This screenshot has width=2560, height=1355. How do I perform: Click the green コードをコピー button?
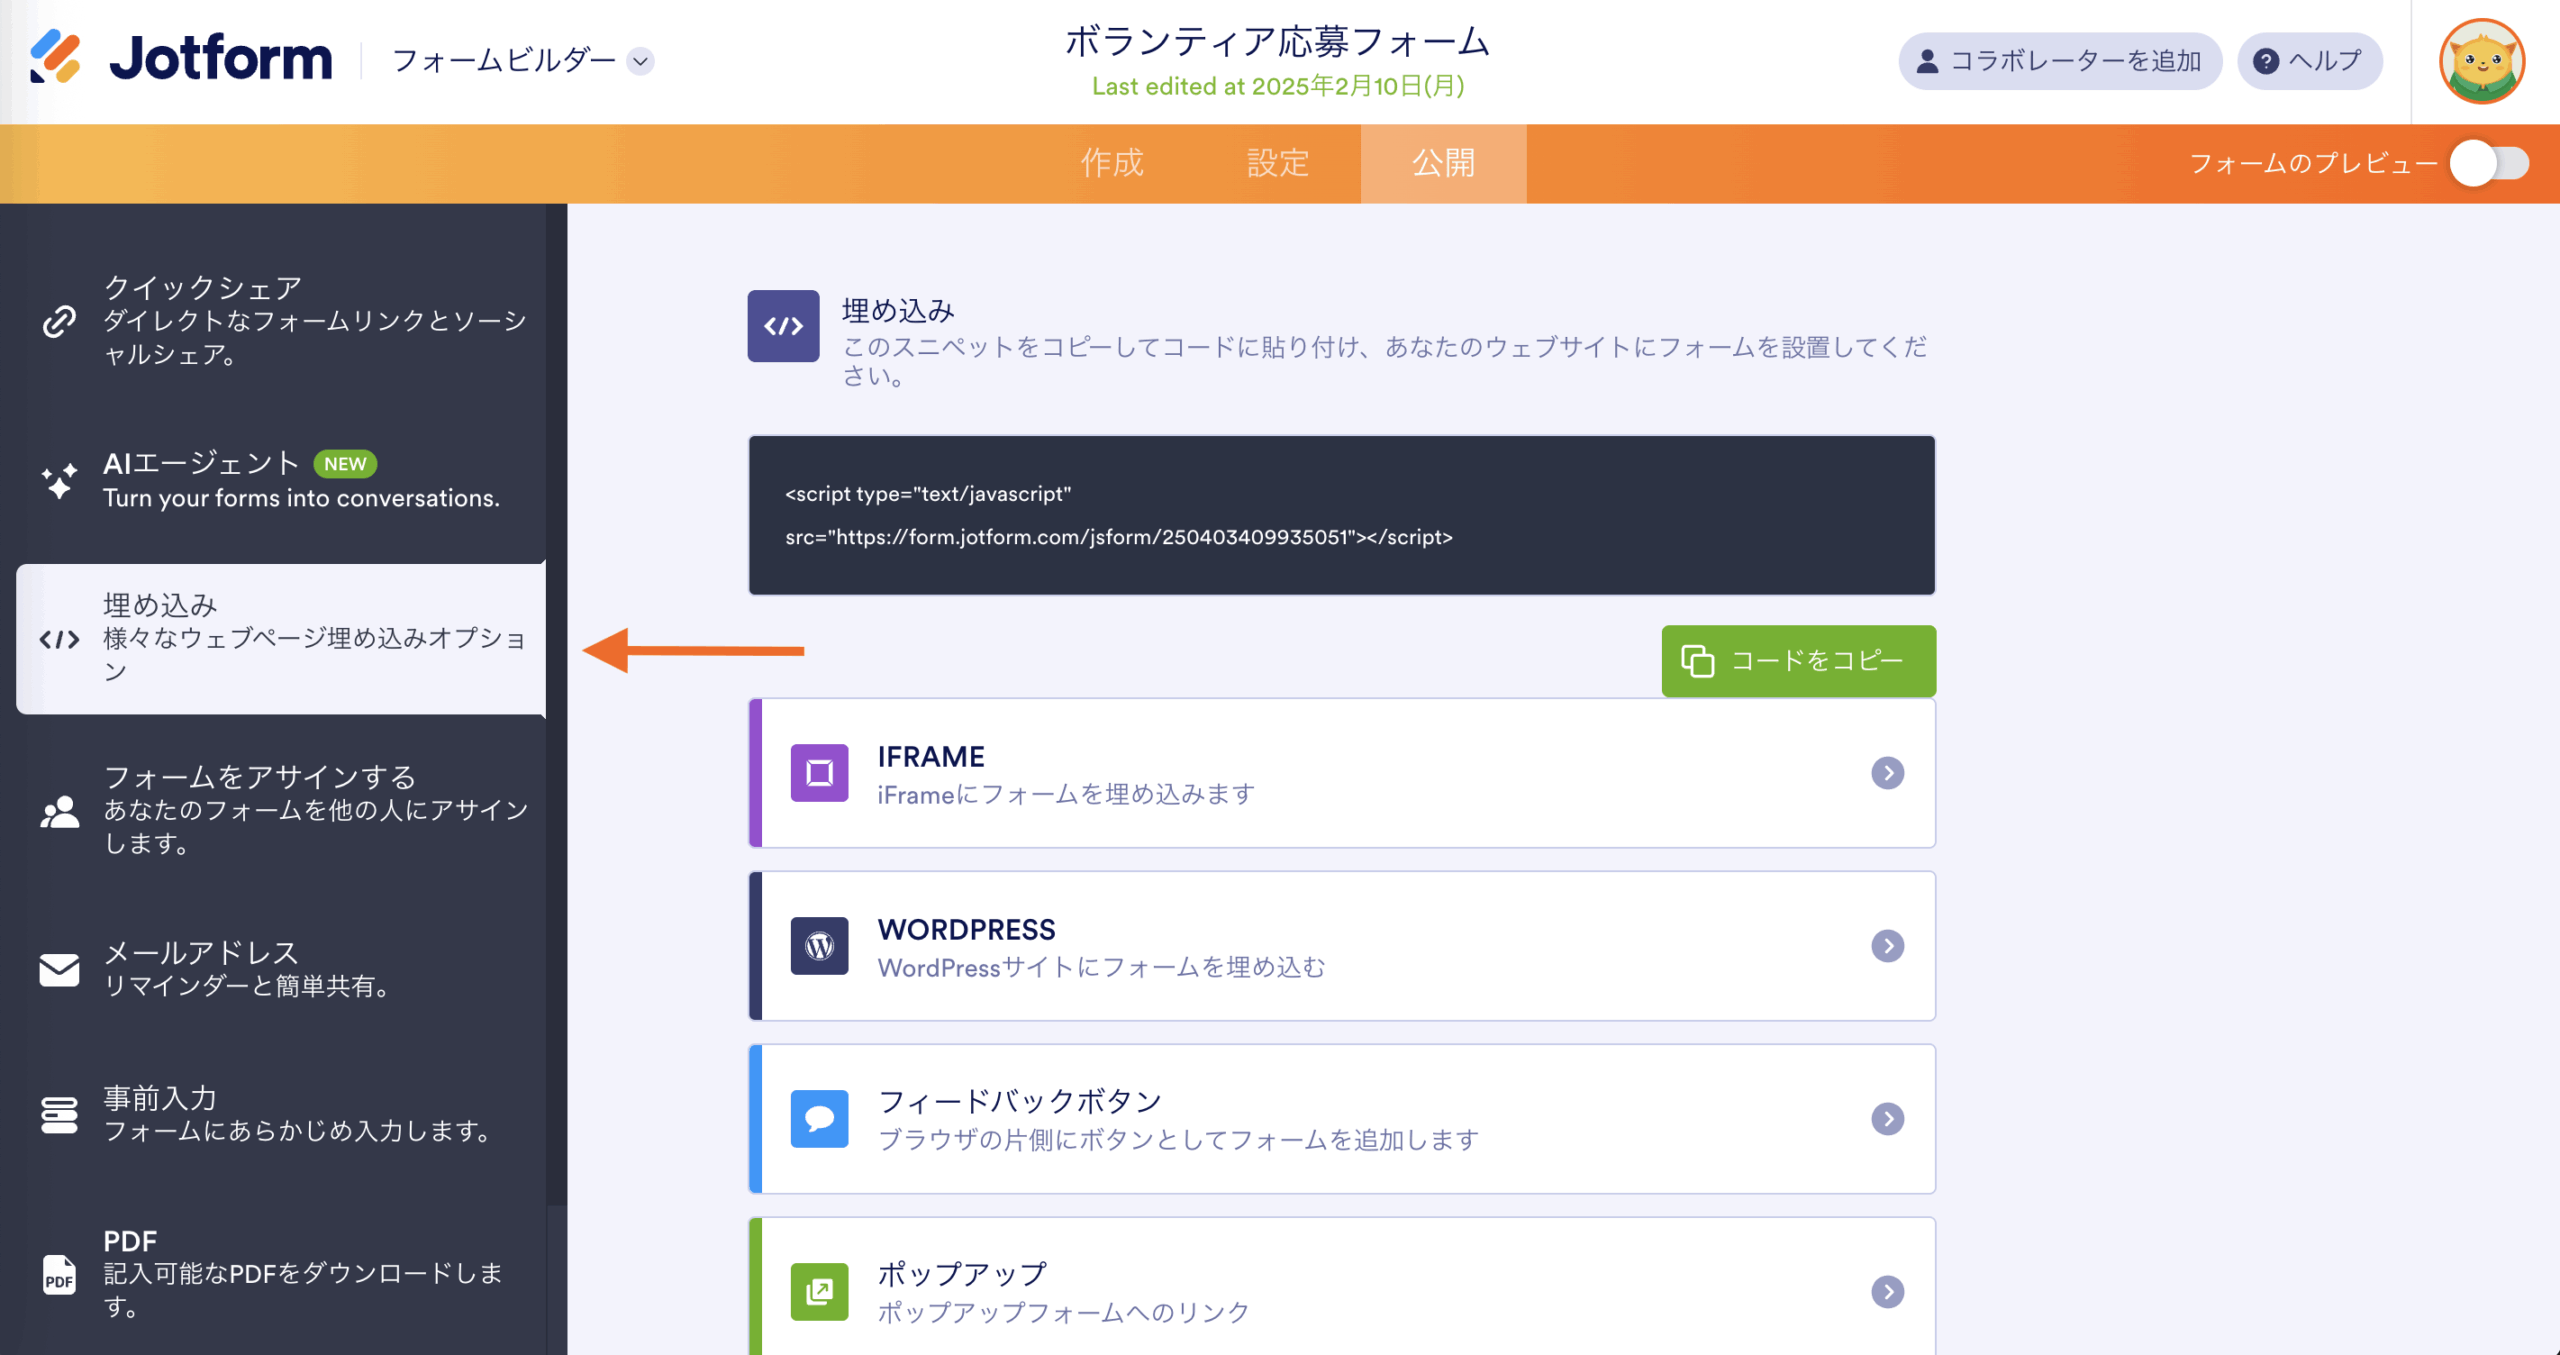1798,661
